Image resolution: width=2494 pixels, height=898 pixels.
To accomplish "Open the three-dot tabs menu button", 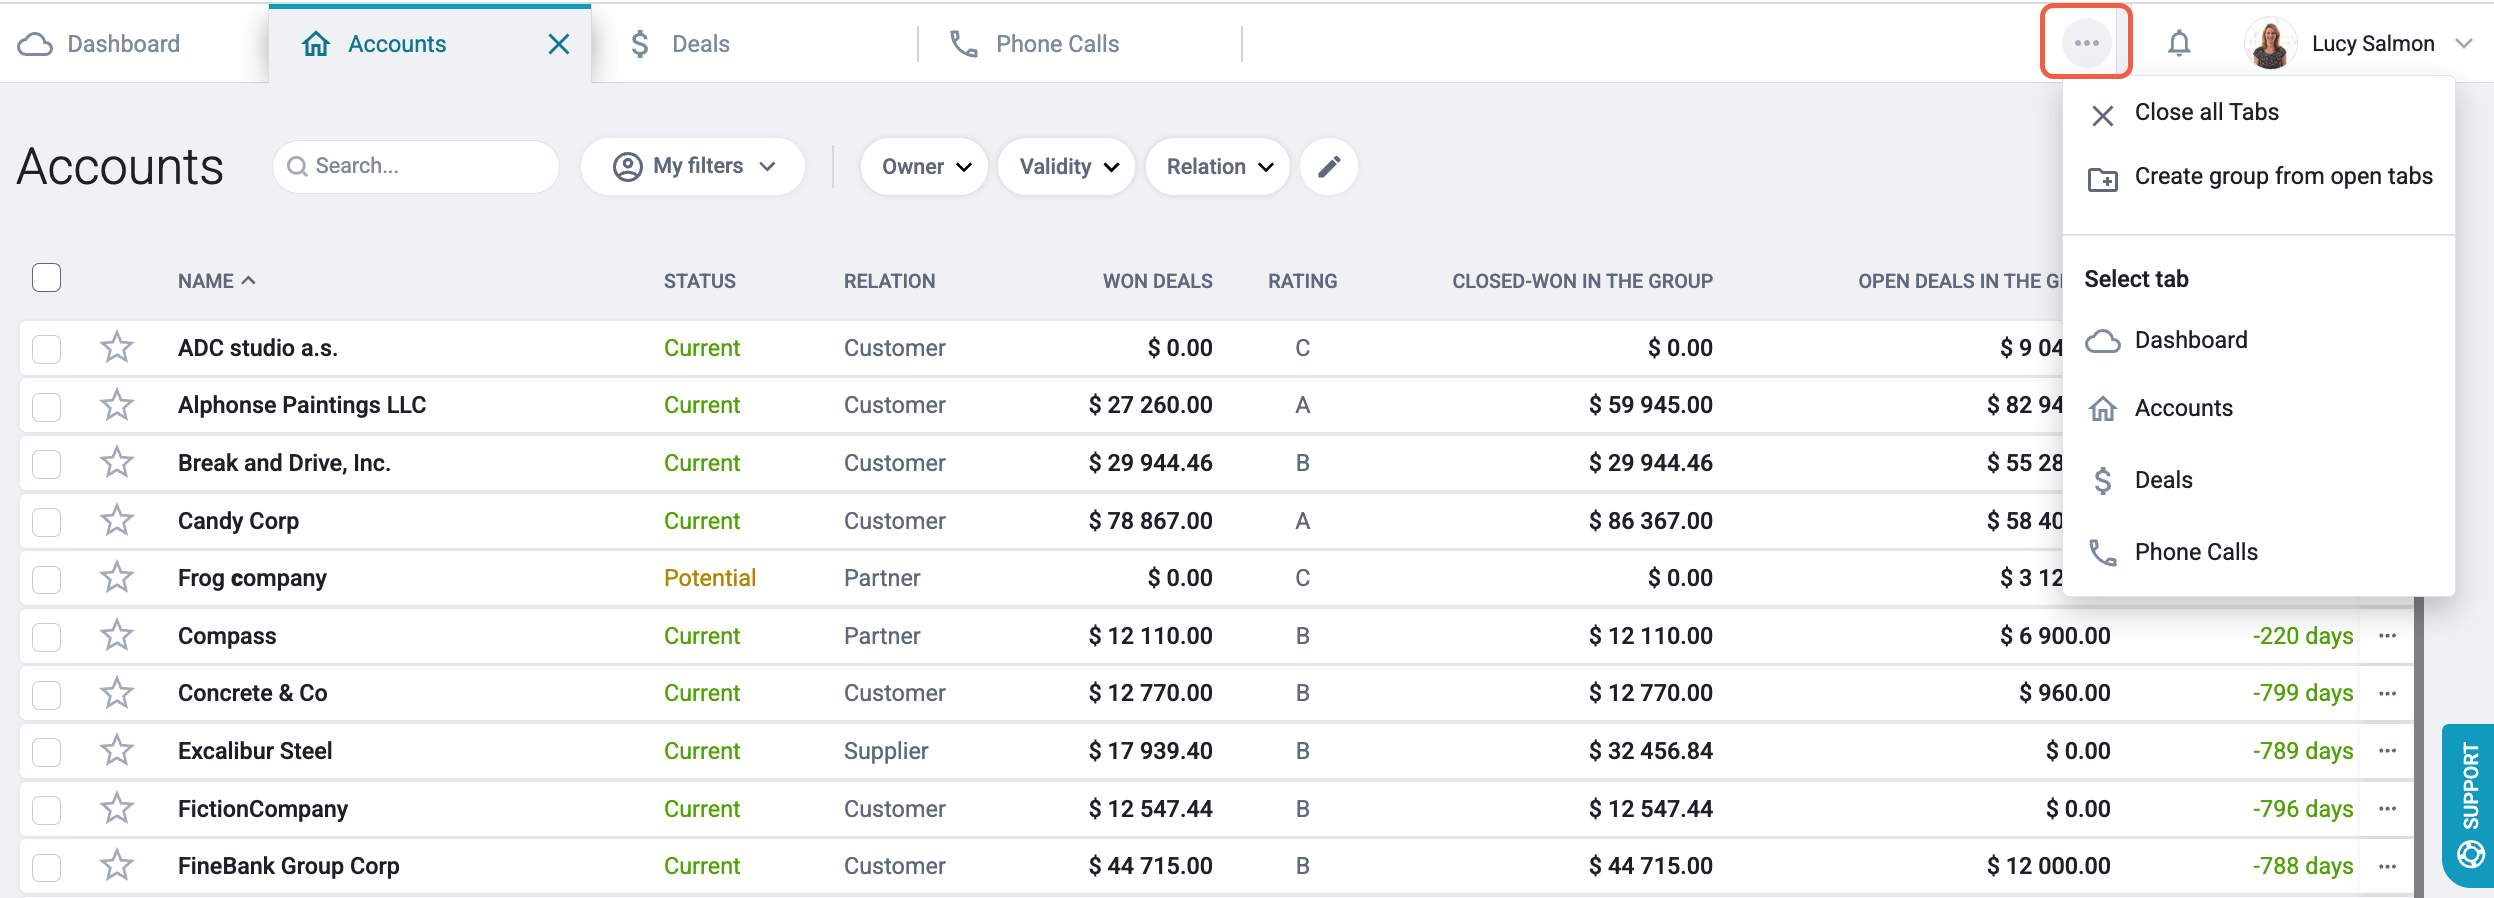I will pyautogui.click(x=2086, y=43).
